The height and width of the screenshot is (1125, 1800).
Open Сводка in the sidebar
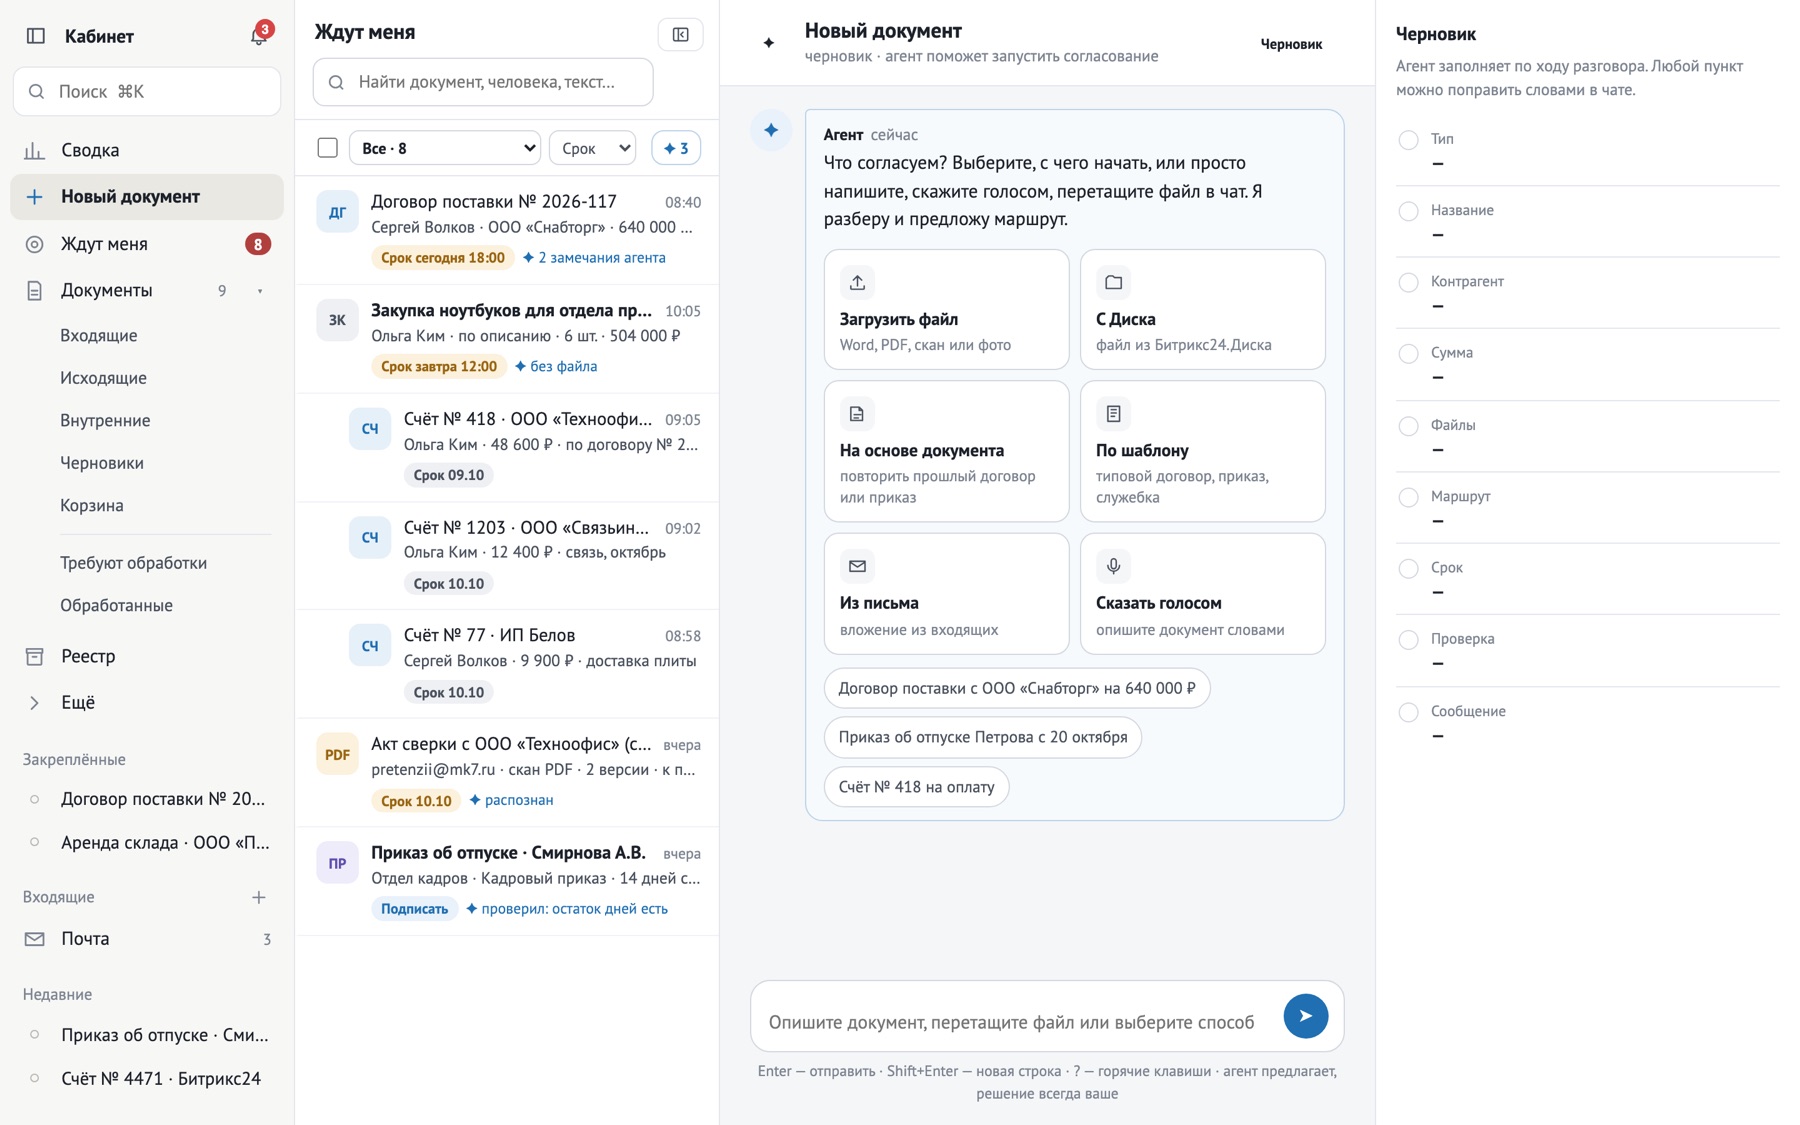[147, 150]
